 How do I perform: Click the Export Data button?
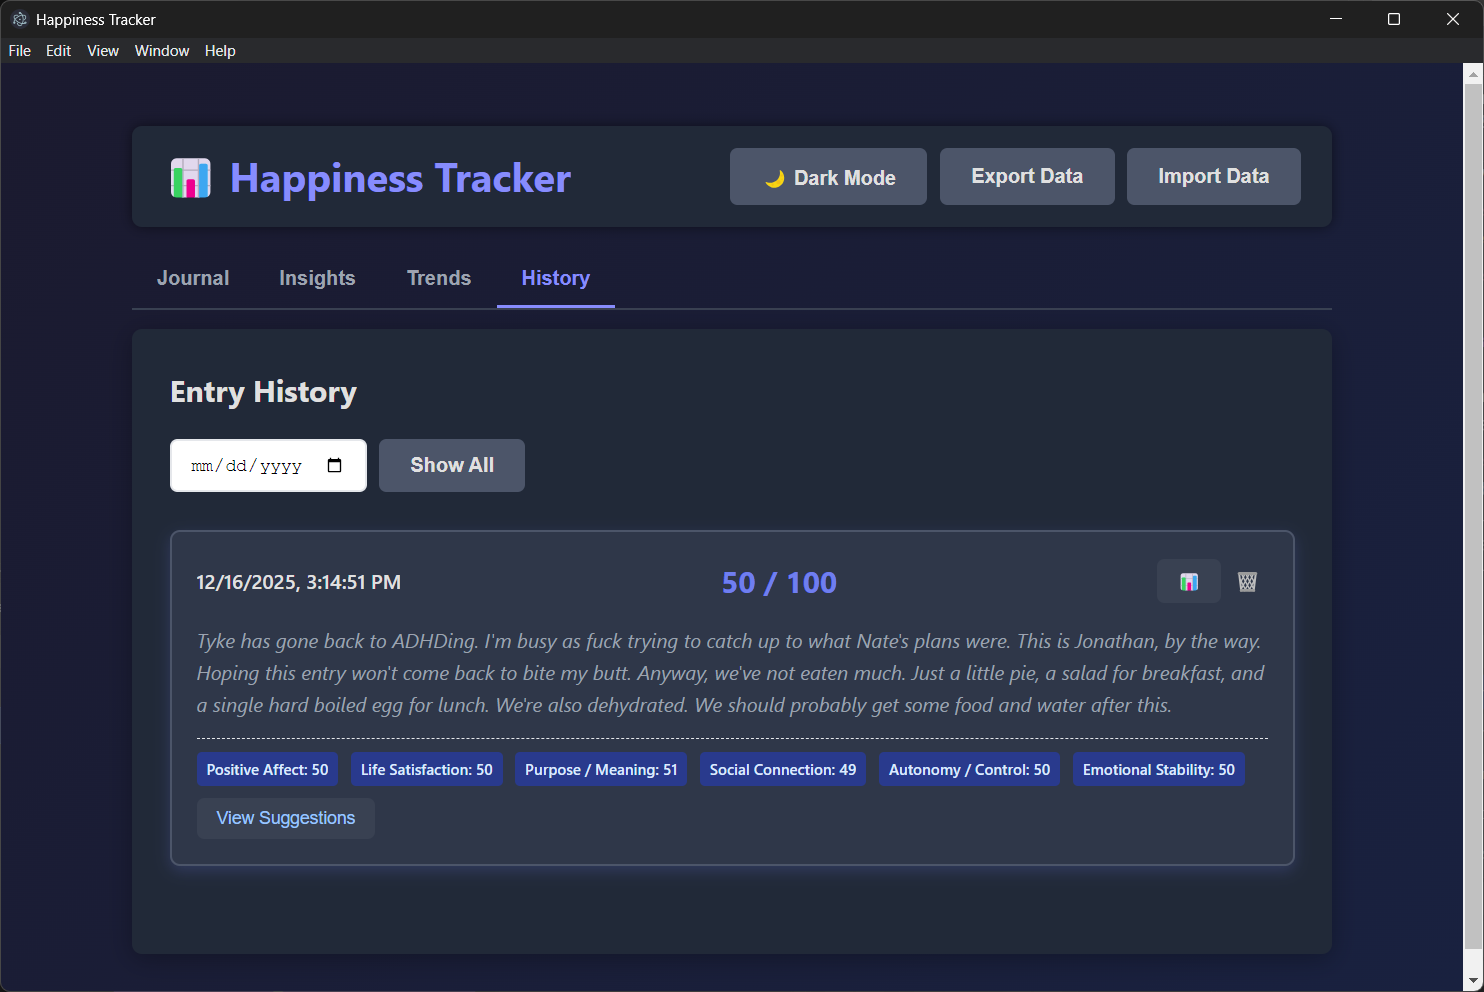1027,177
